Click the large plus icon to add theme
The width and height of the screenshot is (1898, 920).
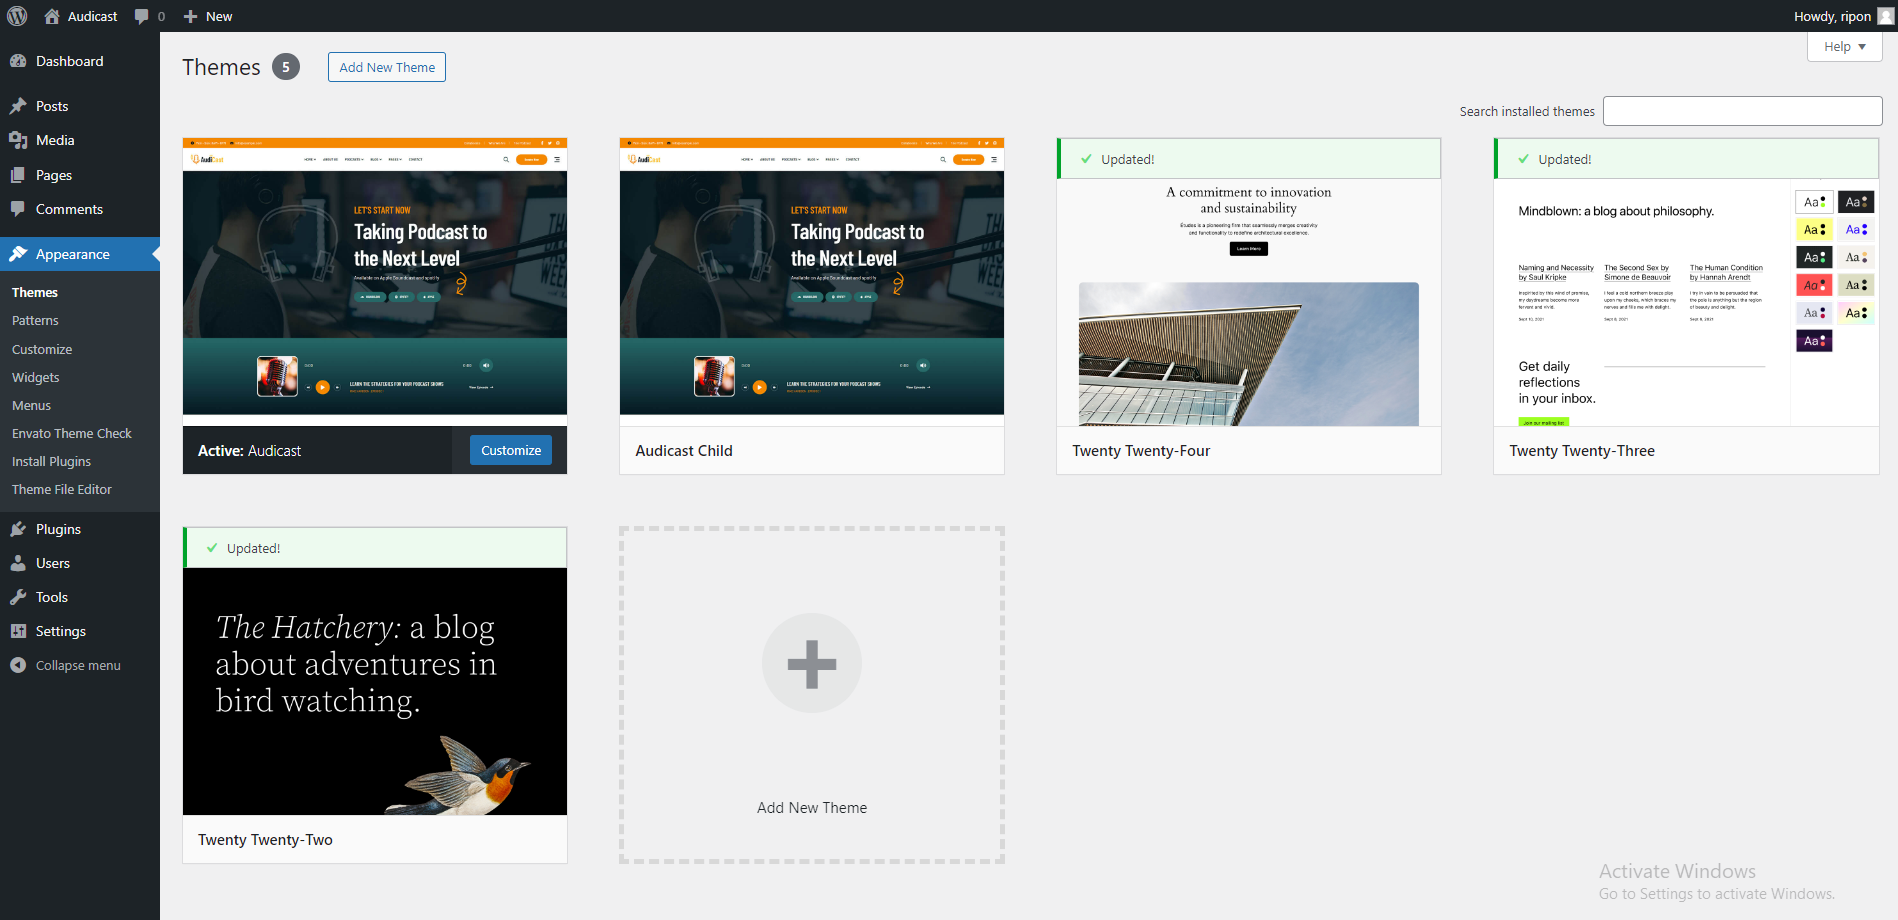click(812, 664)
